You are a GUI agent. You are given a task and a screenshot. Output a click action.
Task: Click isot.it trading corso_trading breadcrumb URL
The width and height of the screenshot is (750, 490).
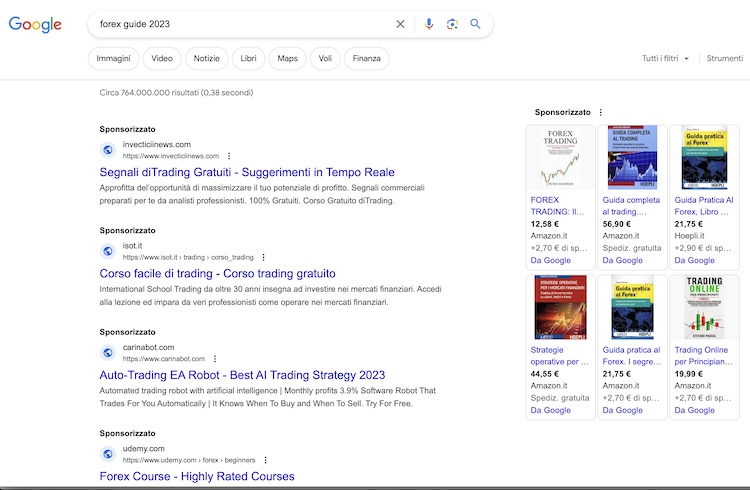[188, 257]
